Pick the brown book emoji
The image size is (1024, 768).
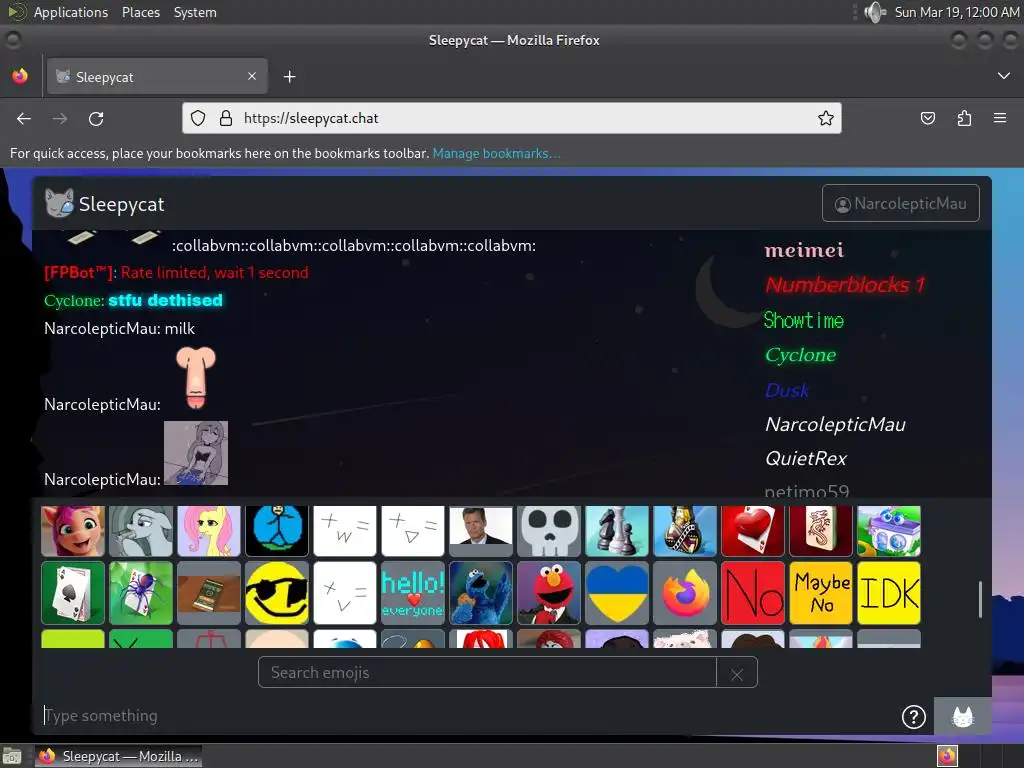click(209, 593)
